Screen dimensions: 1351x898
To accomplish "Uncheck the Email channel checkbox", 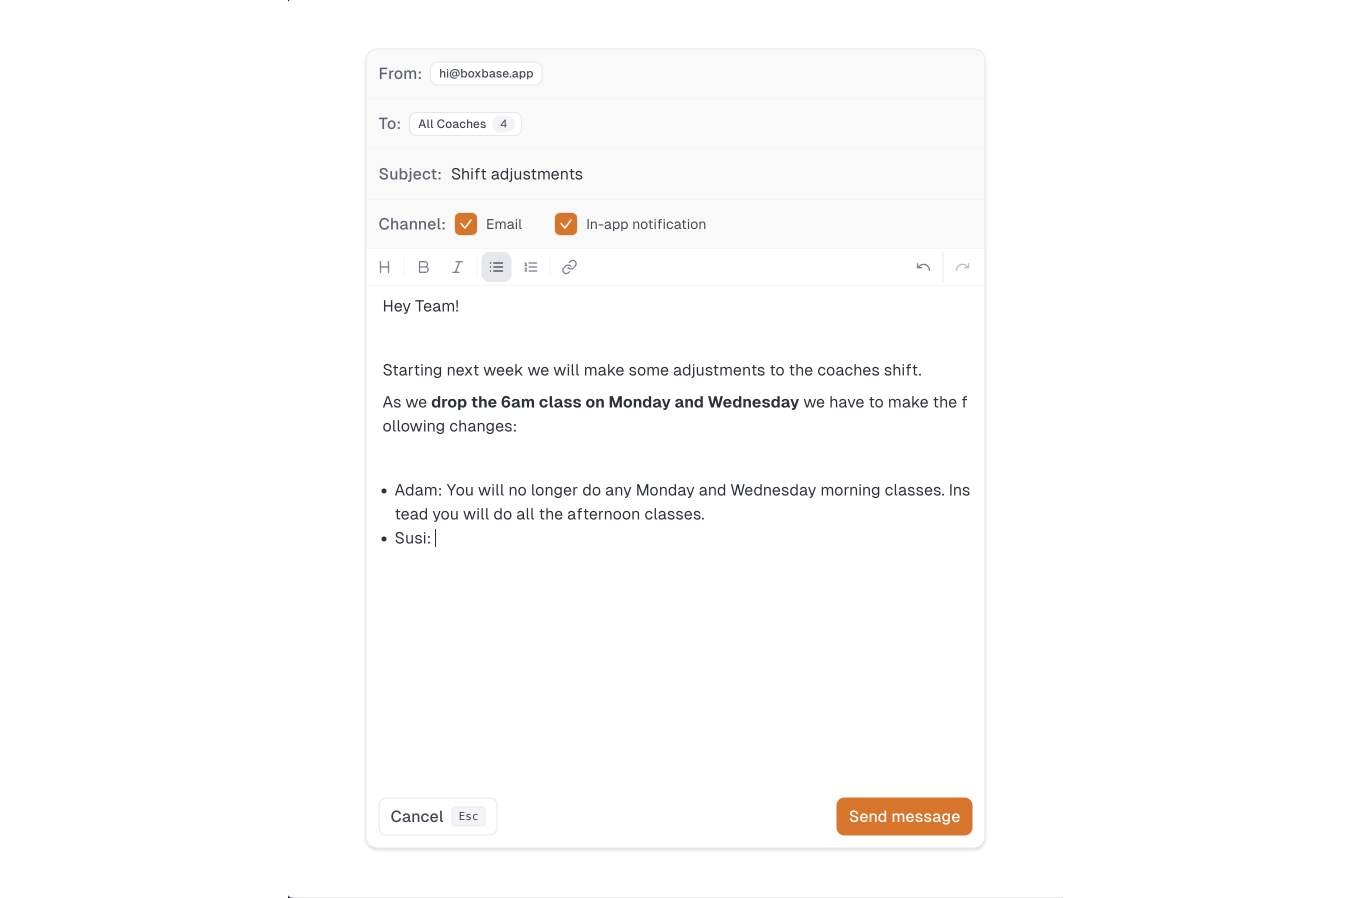I will 466,224.
